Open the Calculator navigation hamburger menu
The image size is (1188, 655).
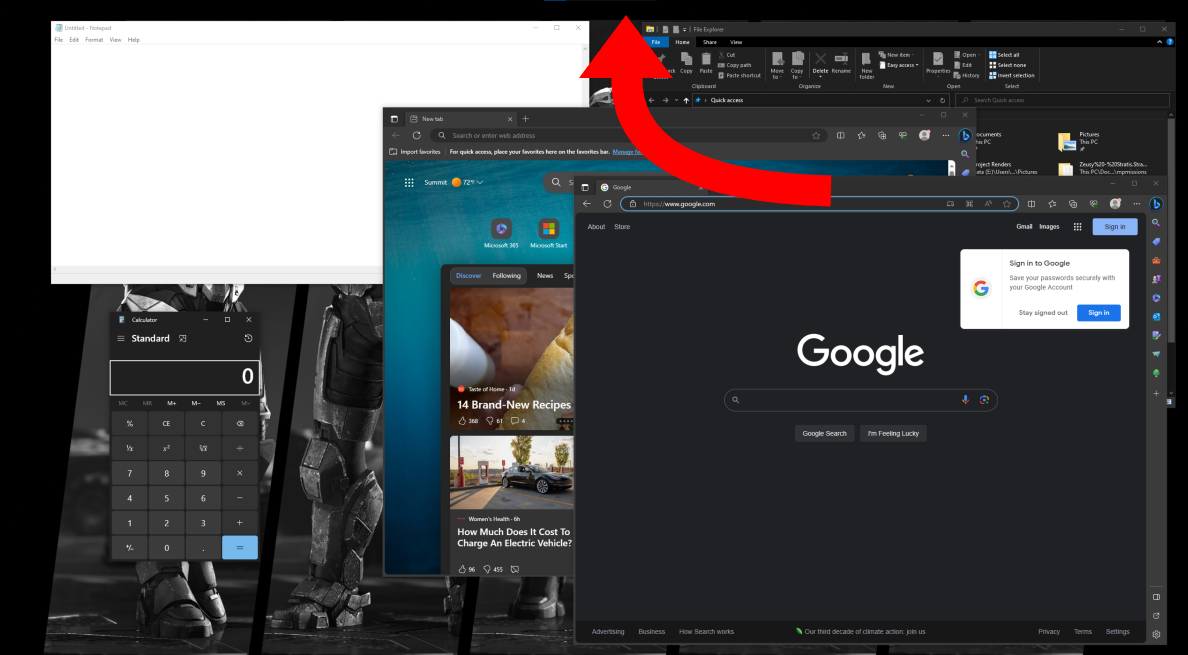[x=121, y=339]
